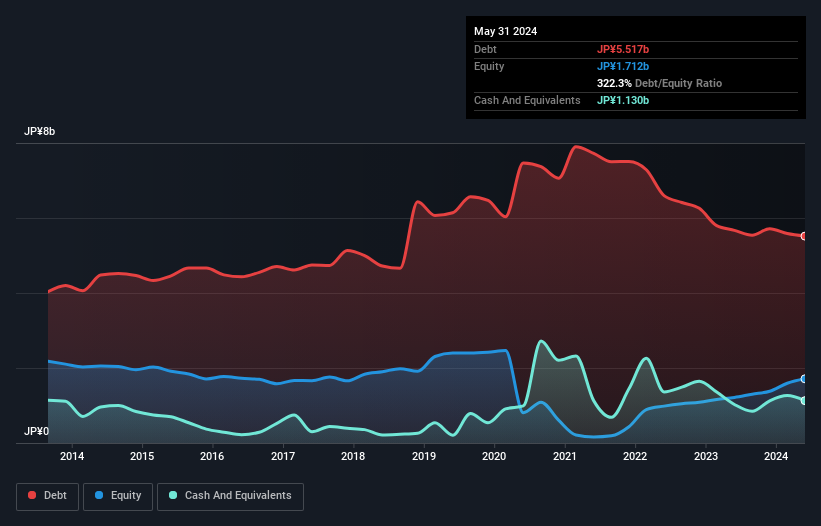Toggle the Debt legend button
The width and height of the screenshot is (821, 526).
coord(48,496)
